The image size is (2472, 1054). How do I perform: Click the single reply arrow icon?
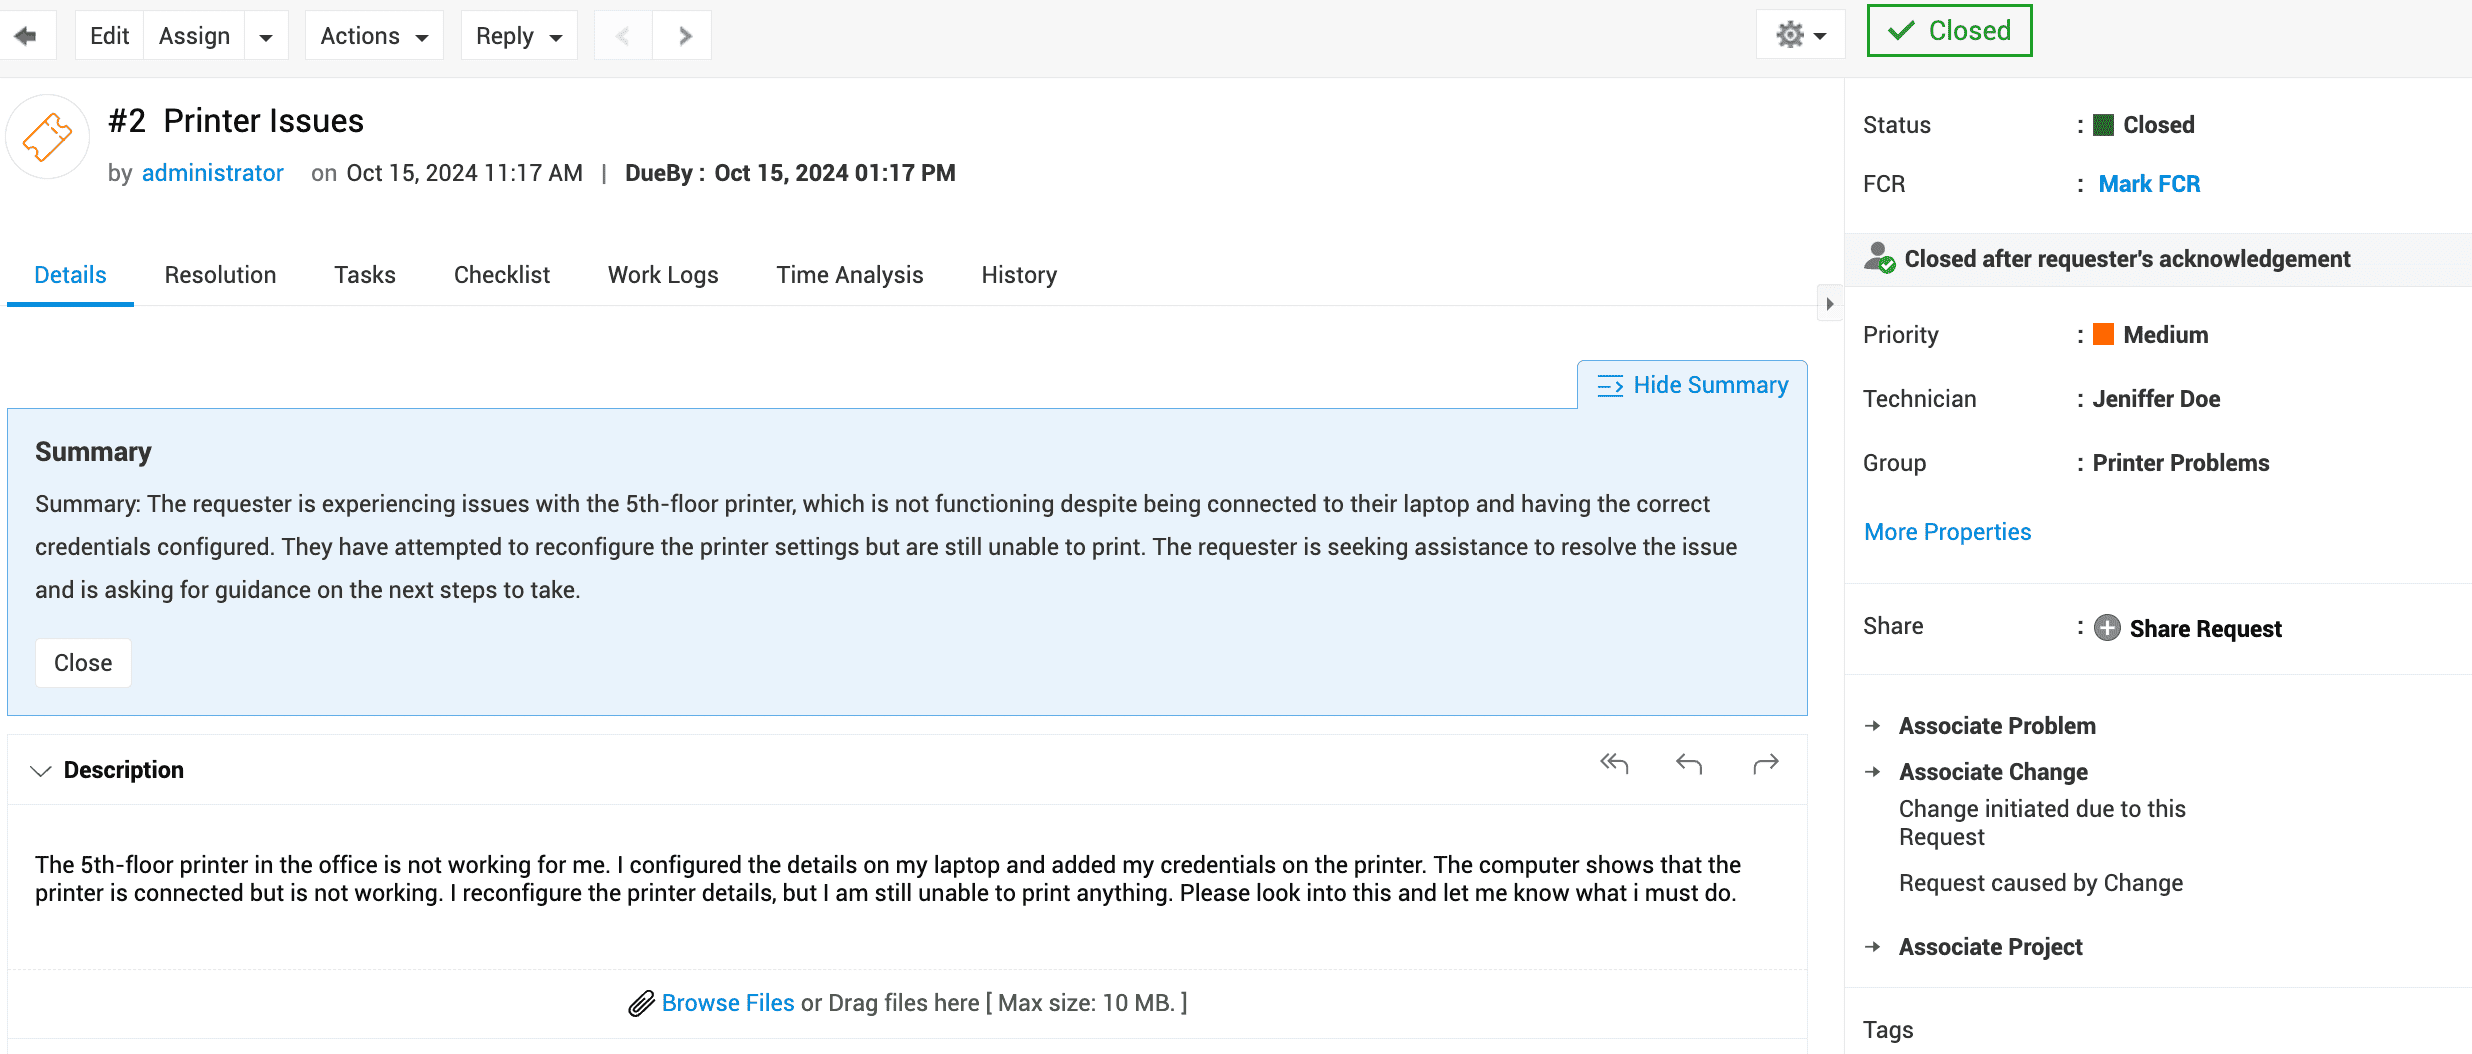[x=1689, y=764]
